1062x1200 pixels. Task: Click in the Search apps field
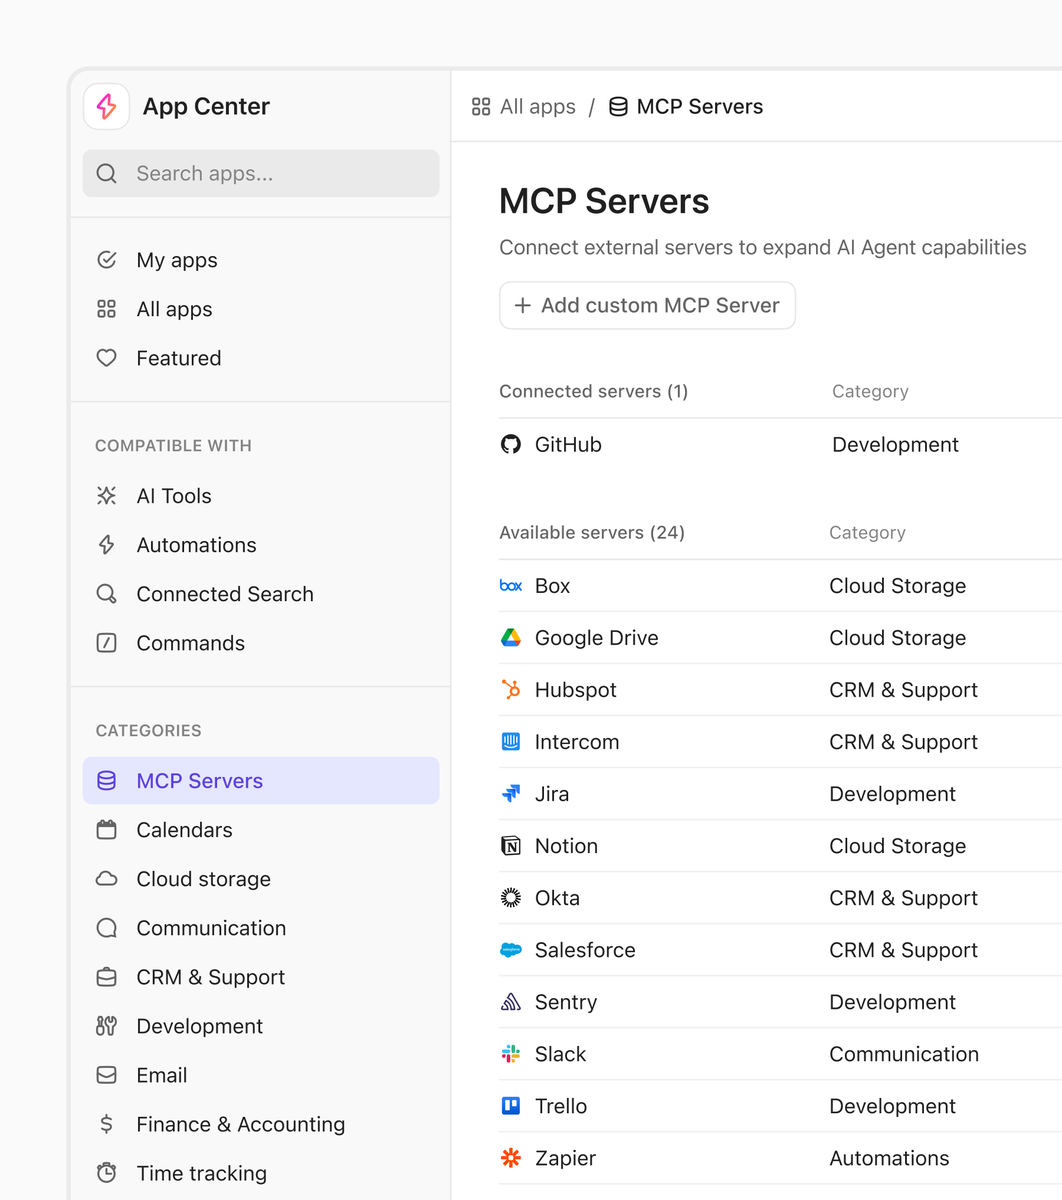click(261, 174)
